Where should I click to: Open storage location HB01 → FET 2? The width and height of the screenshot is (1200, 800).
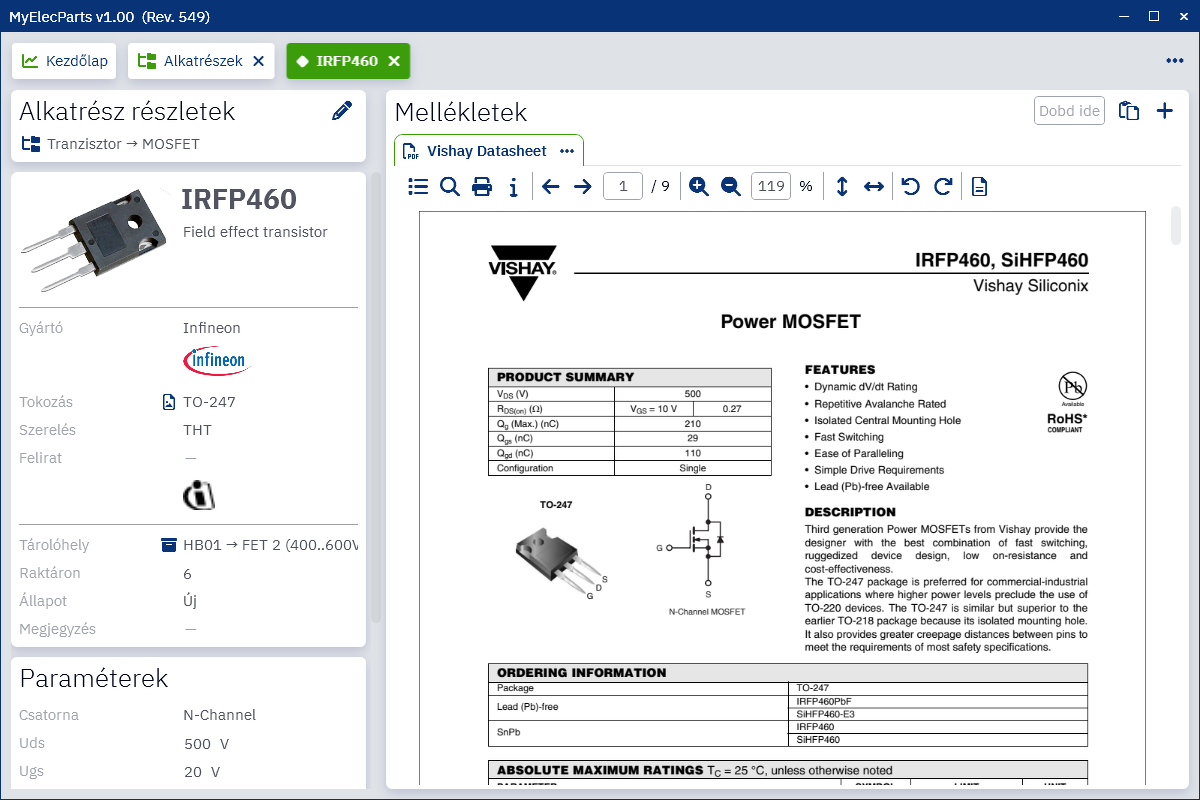[270, 545]
